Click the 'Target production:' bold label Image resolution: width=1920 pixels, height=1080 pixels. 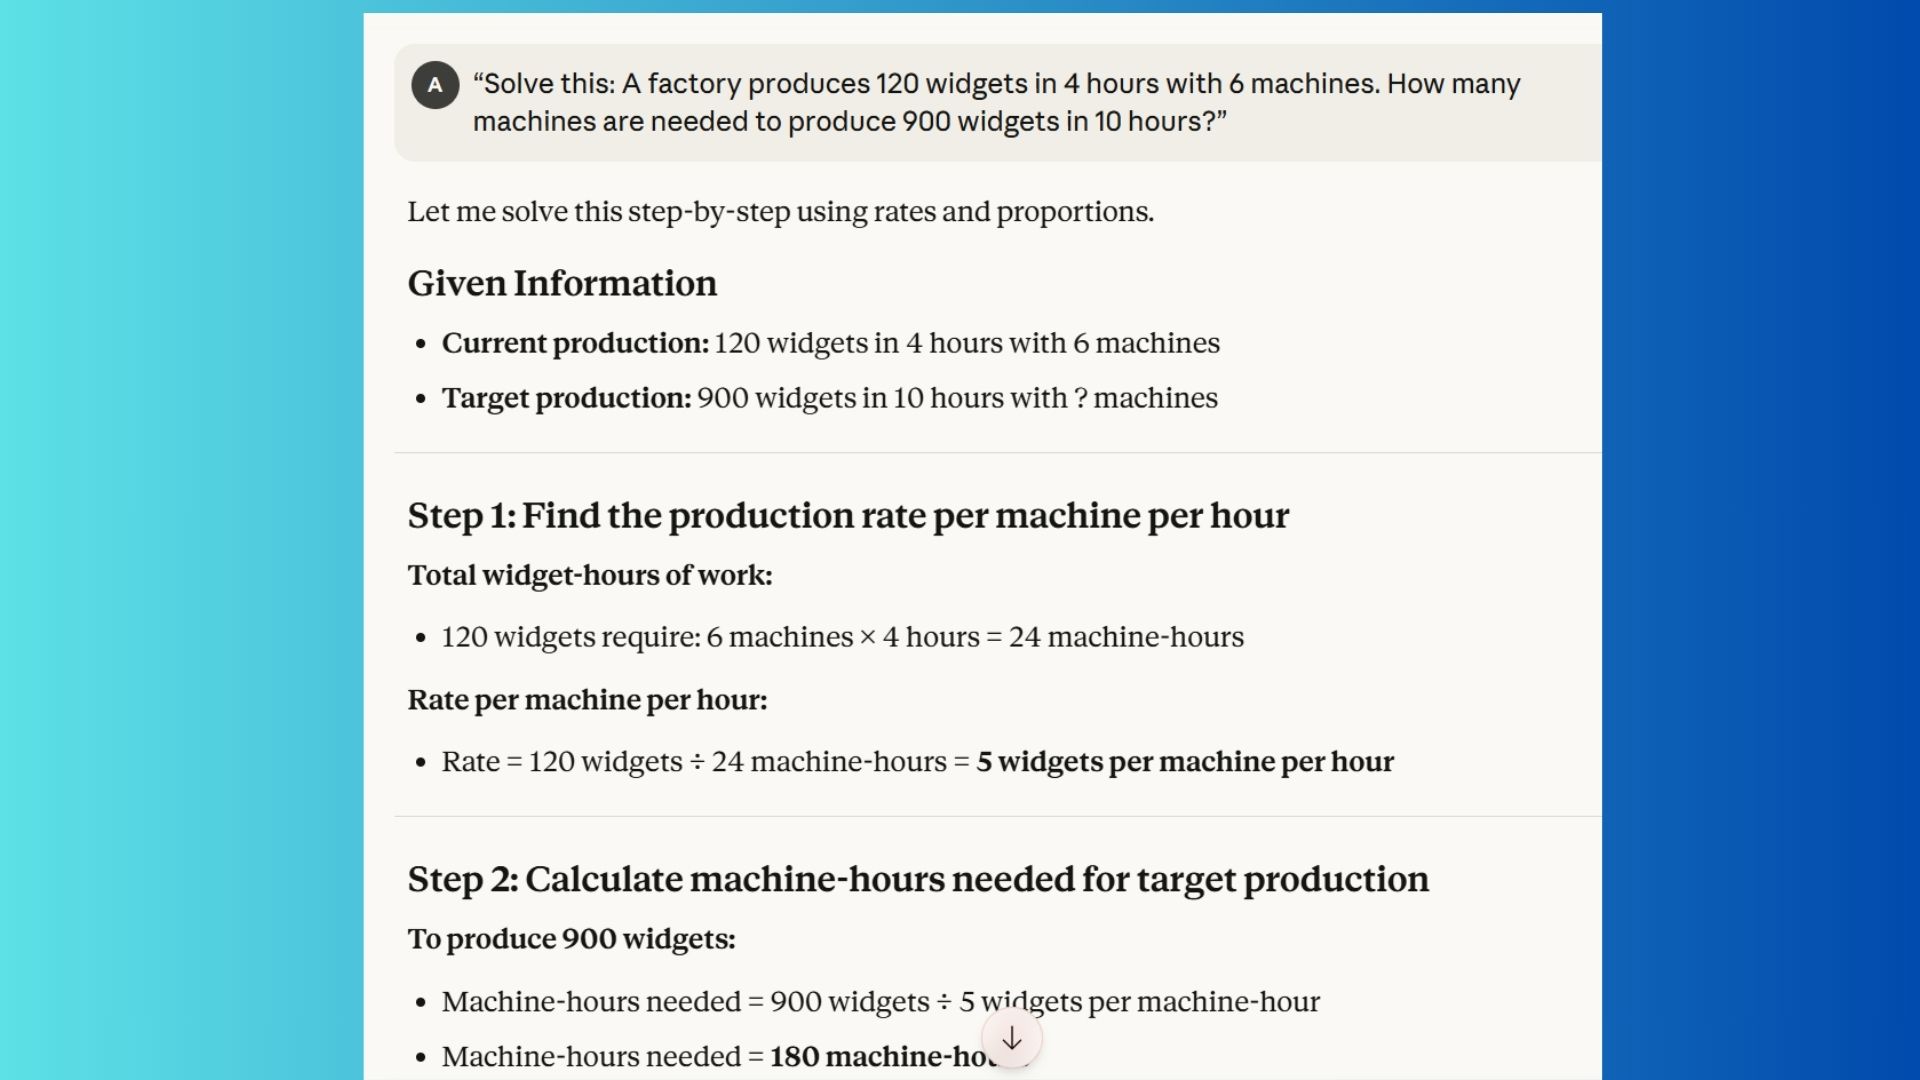pos(566,398)
